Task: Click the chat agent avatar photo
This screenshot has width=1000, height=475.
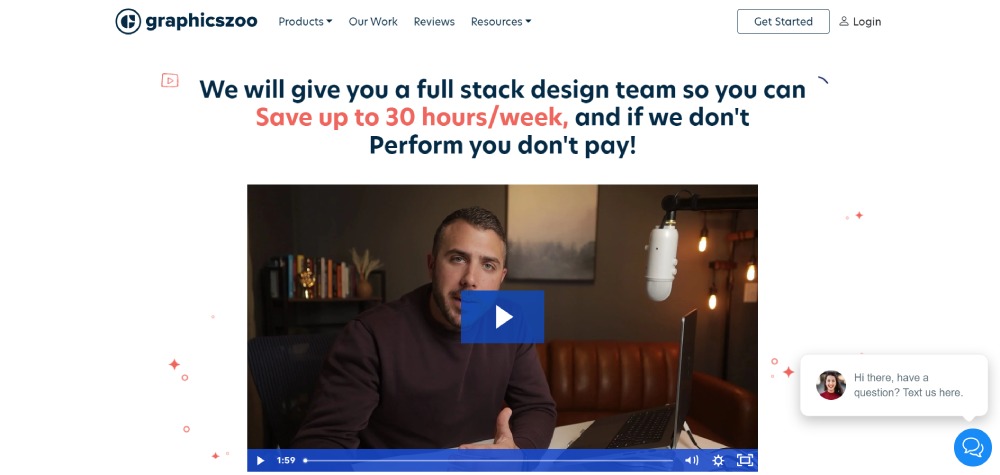Action: (x=831, y=385)
